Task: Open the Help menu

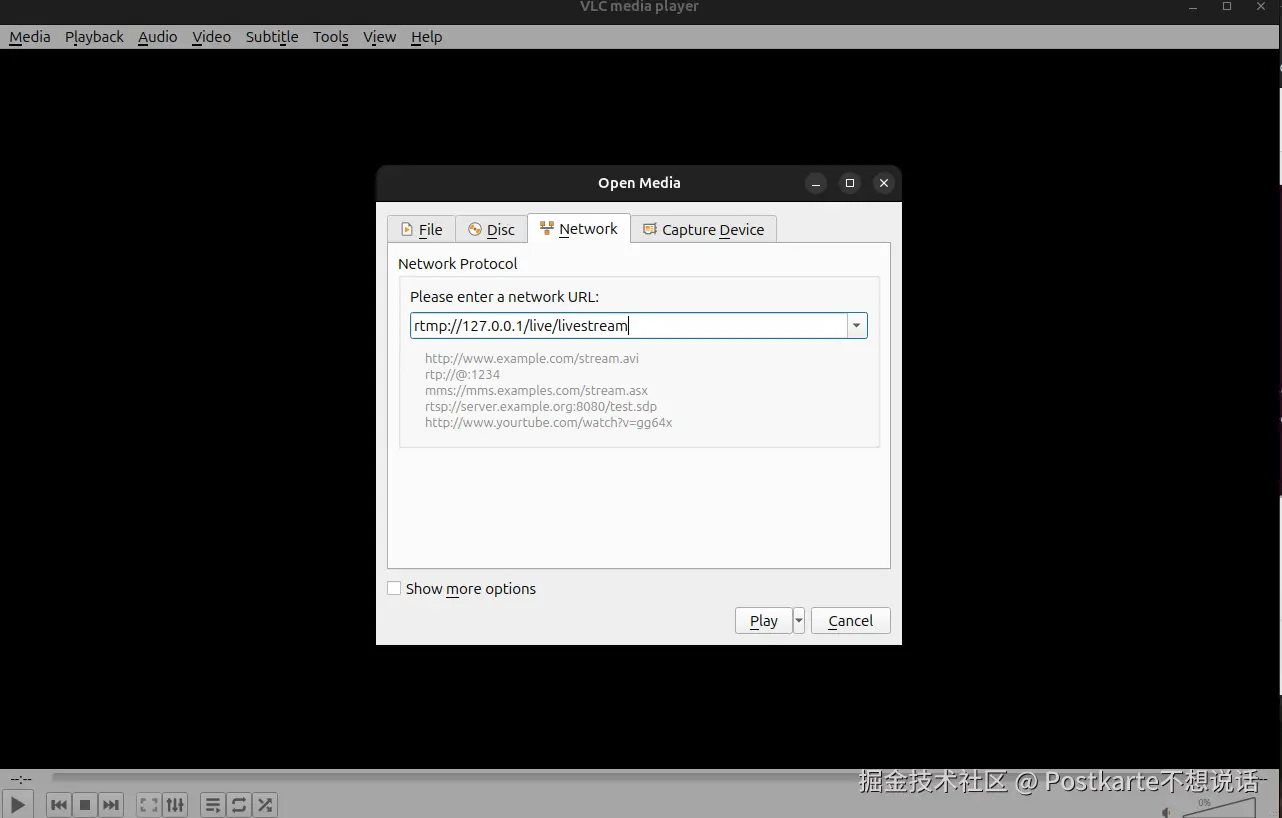Action: click(x=426, y=37)
